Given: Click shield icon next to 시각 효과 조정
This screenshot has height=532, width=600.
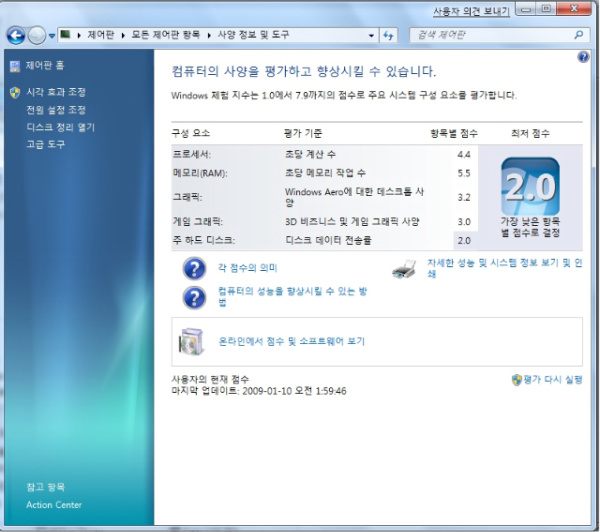Looking at the screenshot, I should pyautogui.click(x=15, y=92).
